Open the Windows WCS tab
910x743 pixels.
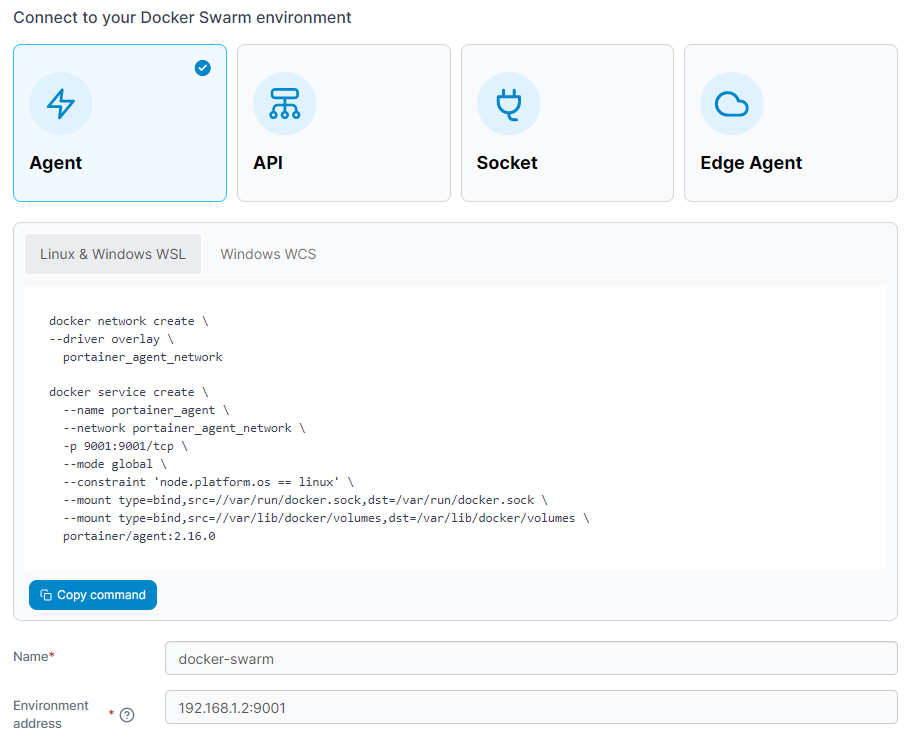[x=268, y=254]
